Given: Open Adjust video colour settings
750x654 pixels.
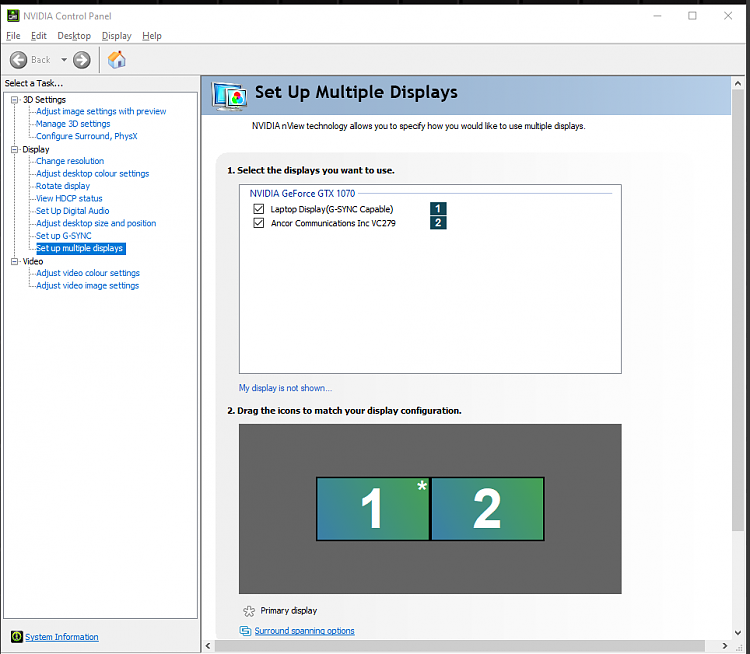Looking at the screenshot, I should click(x=88, y=273).
